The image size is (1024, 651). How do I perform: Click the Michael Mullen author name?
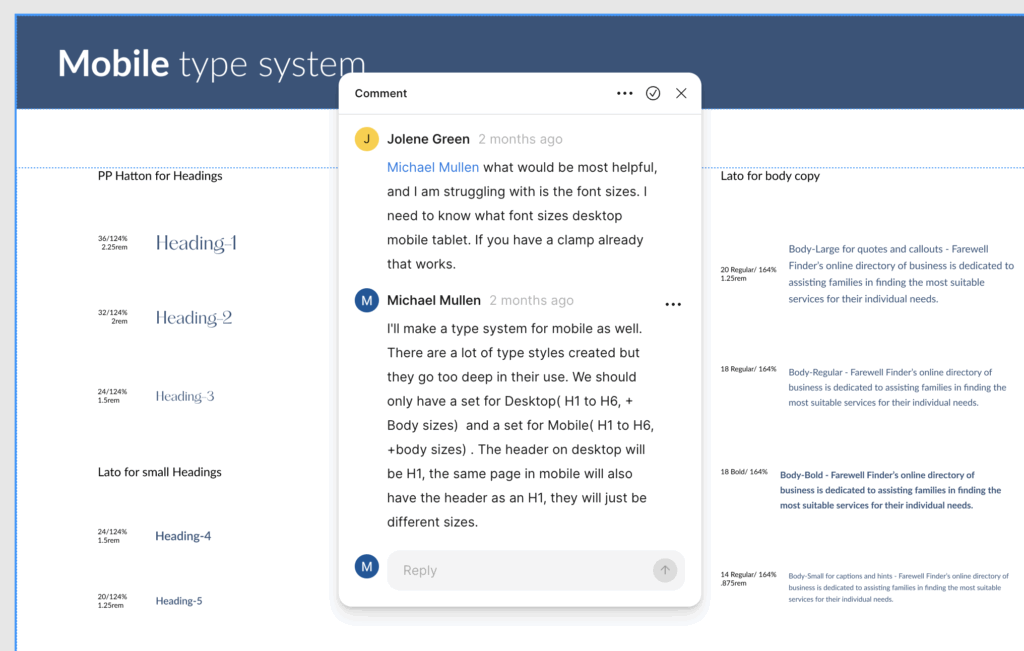(434, 300)
